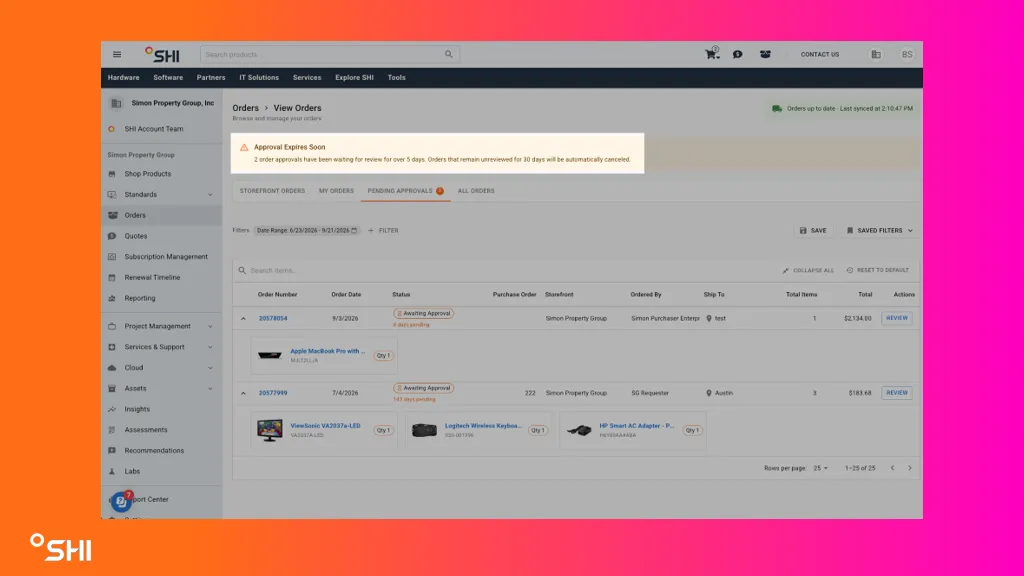Click the search magnifier icon in product search
The image size is (1024, 576).
tap(449, 54)
